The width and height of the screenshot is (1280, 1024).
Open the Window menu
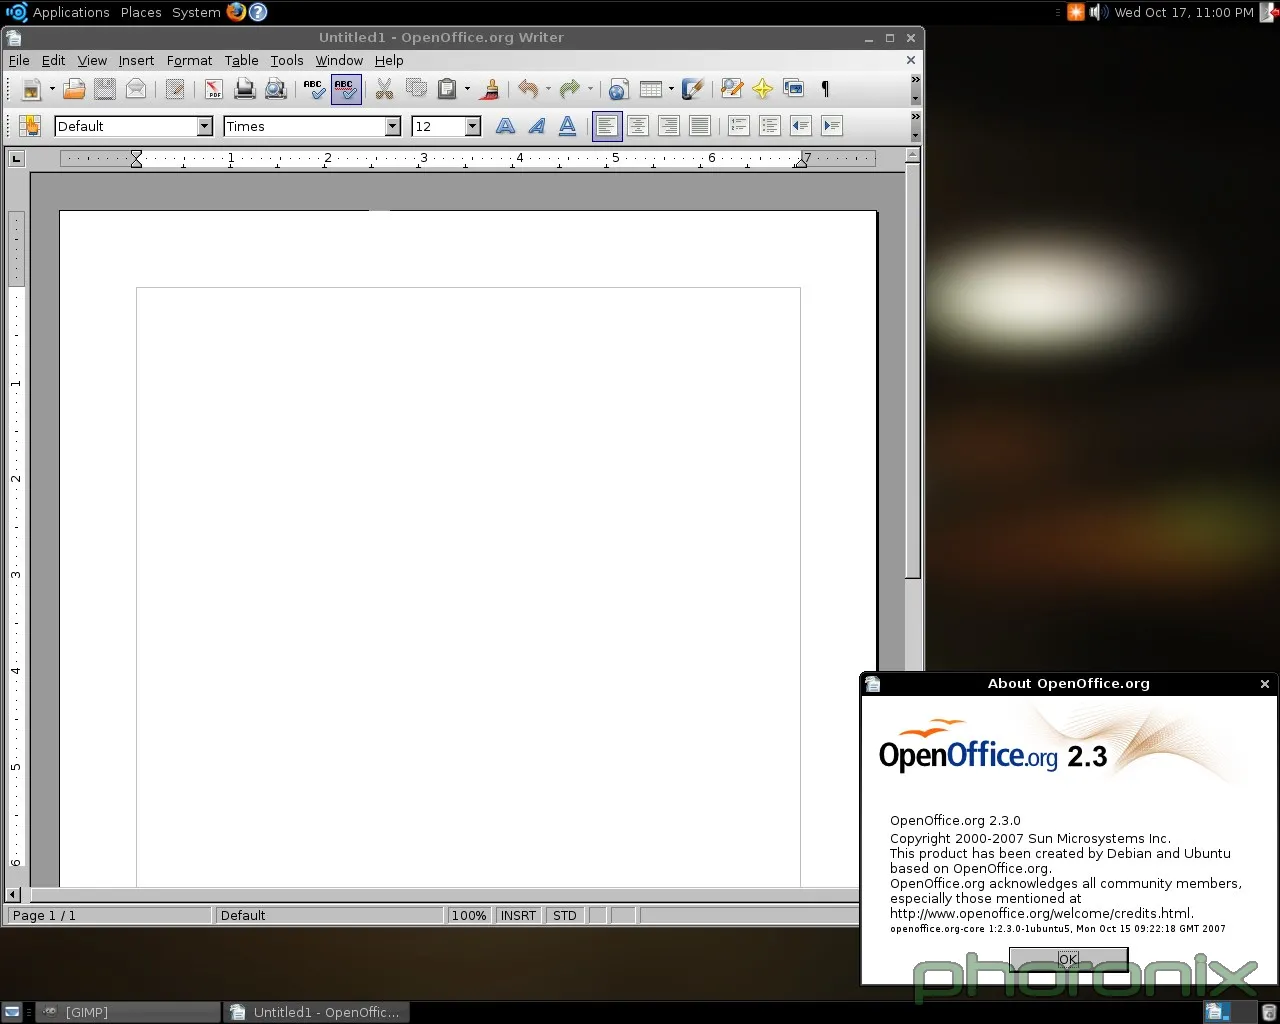tap(339, 60)
